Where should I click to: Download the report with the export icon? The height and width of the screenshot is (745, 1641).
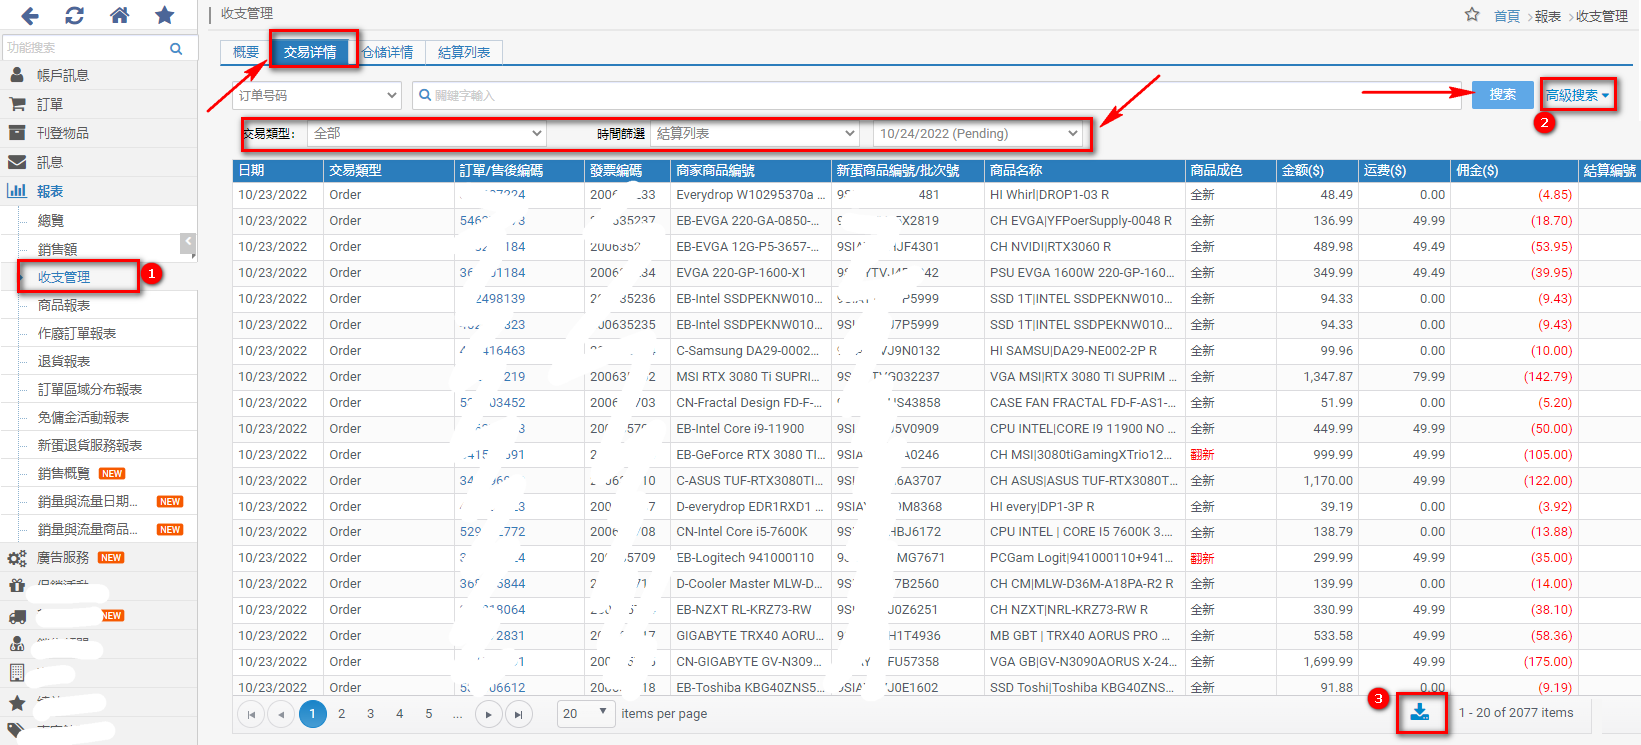1420,713
